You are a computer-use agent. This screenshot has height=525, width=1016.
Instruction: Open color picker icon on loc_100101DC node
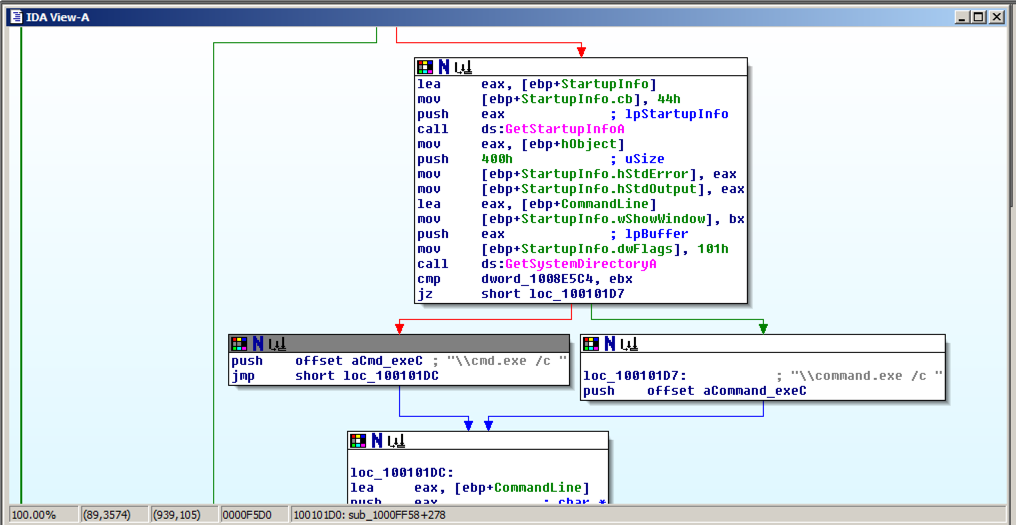(358, 441)
